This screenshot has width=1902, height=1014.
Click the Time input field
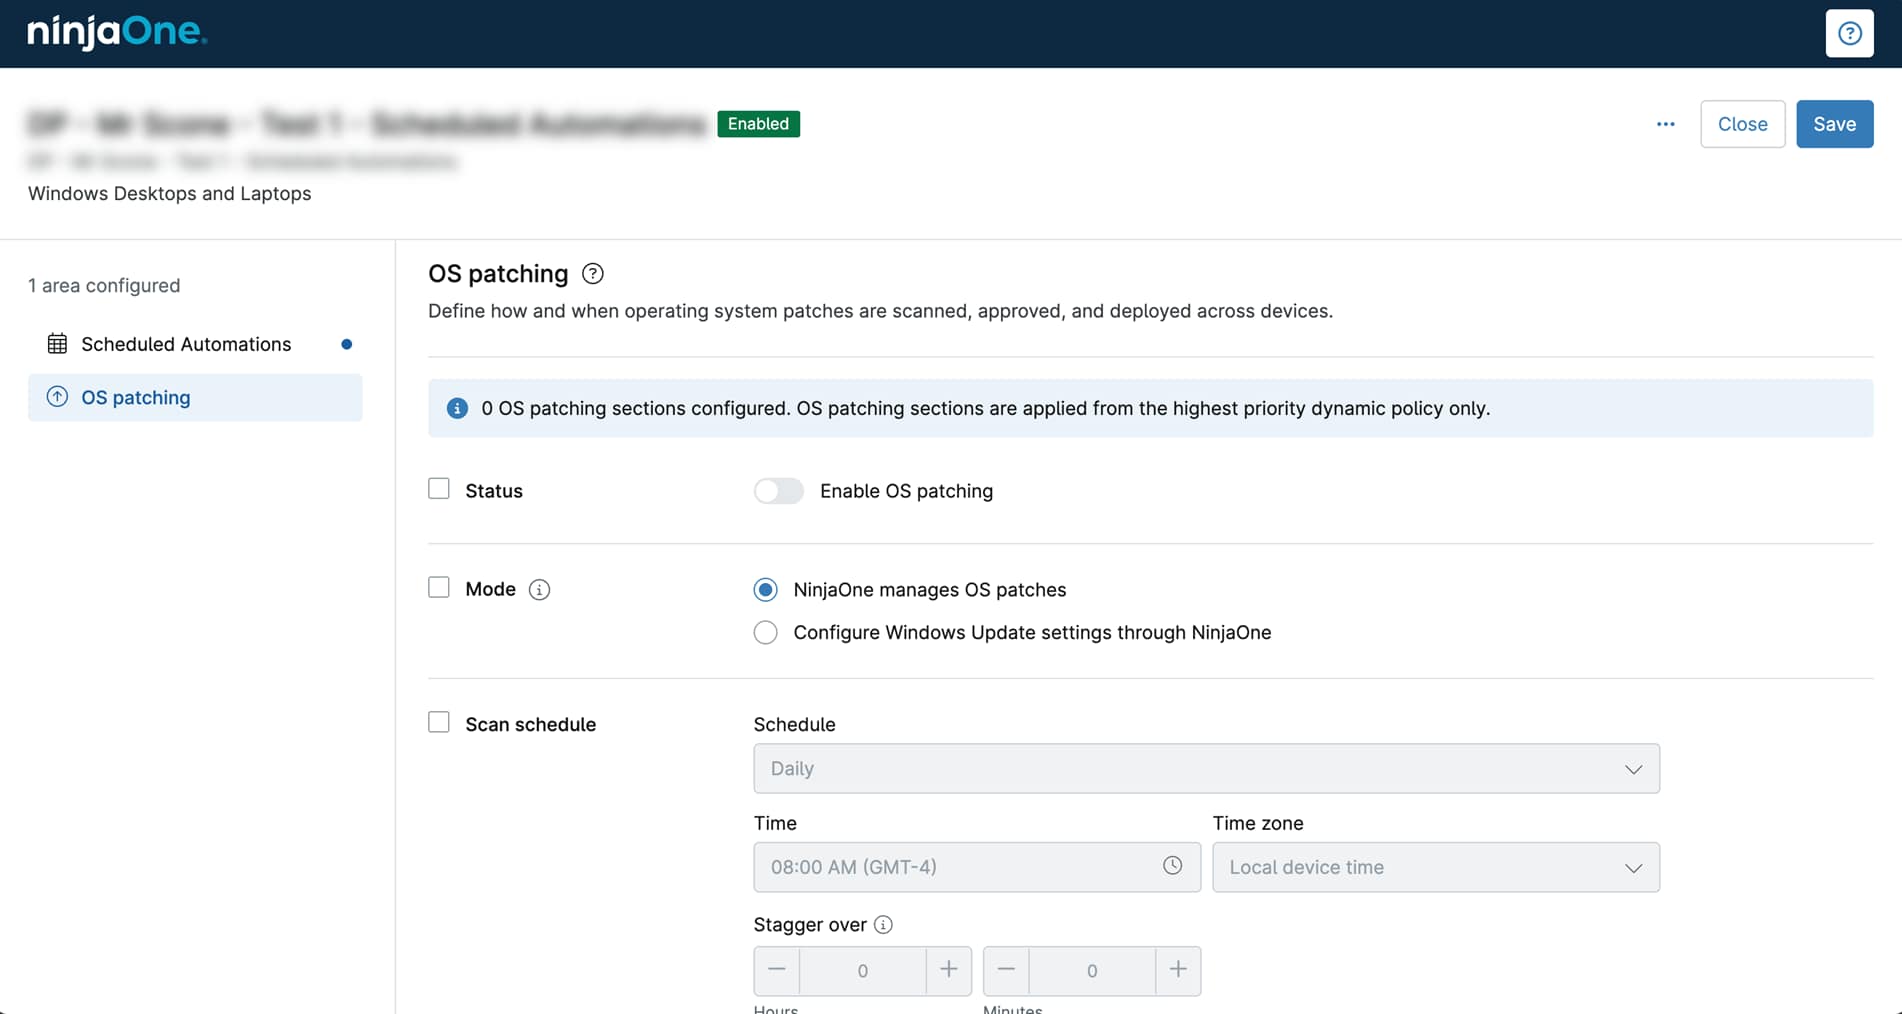[955, 867]
